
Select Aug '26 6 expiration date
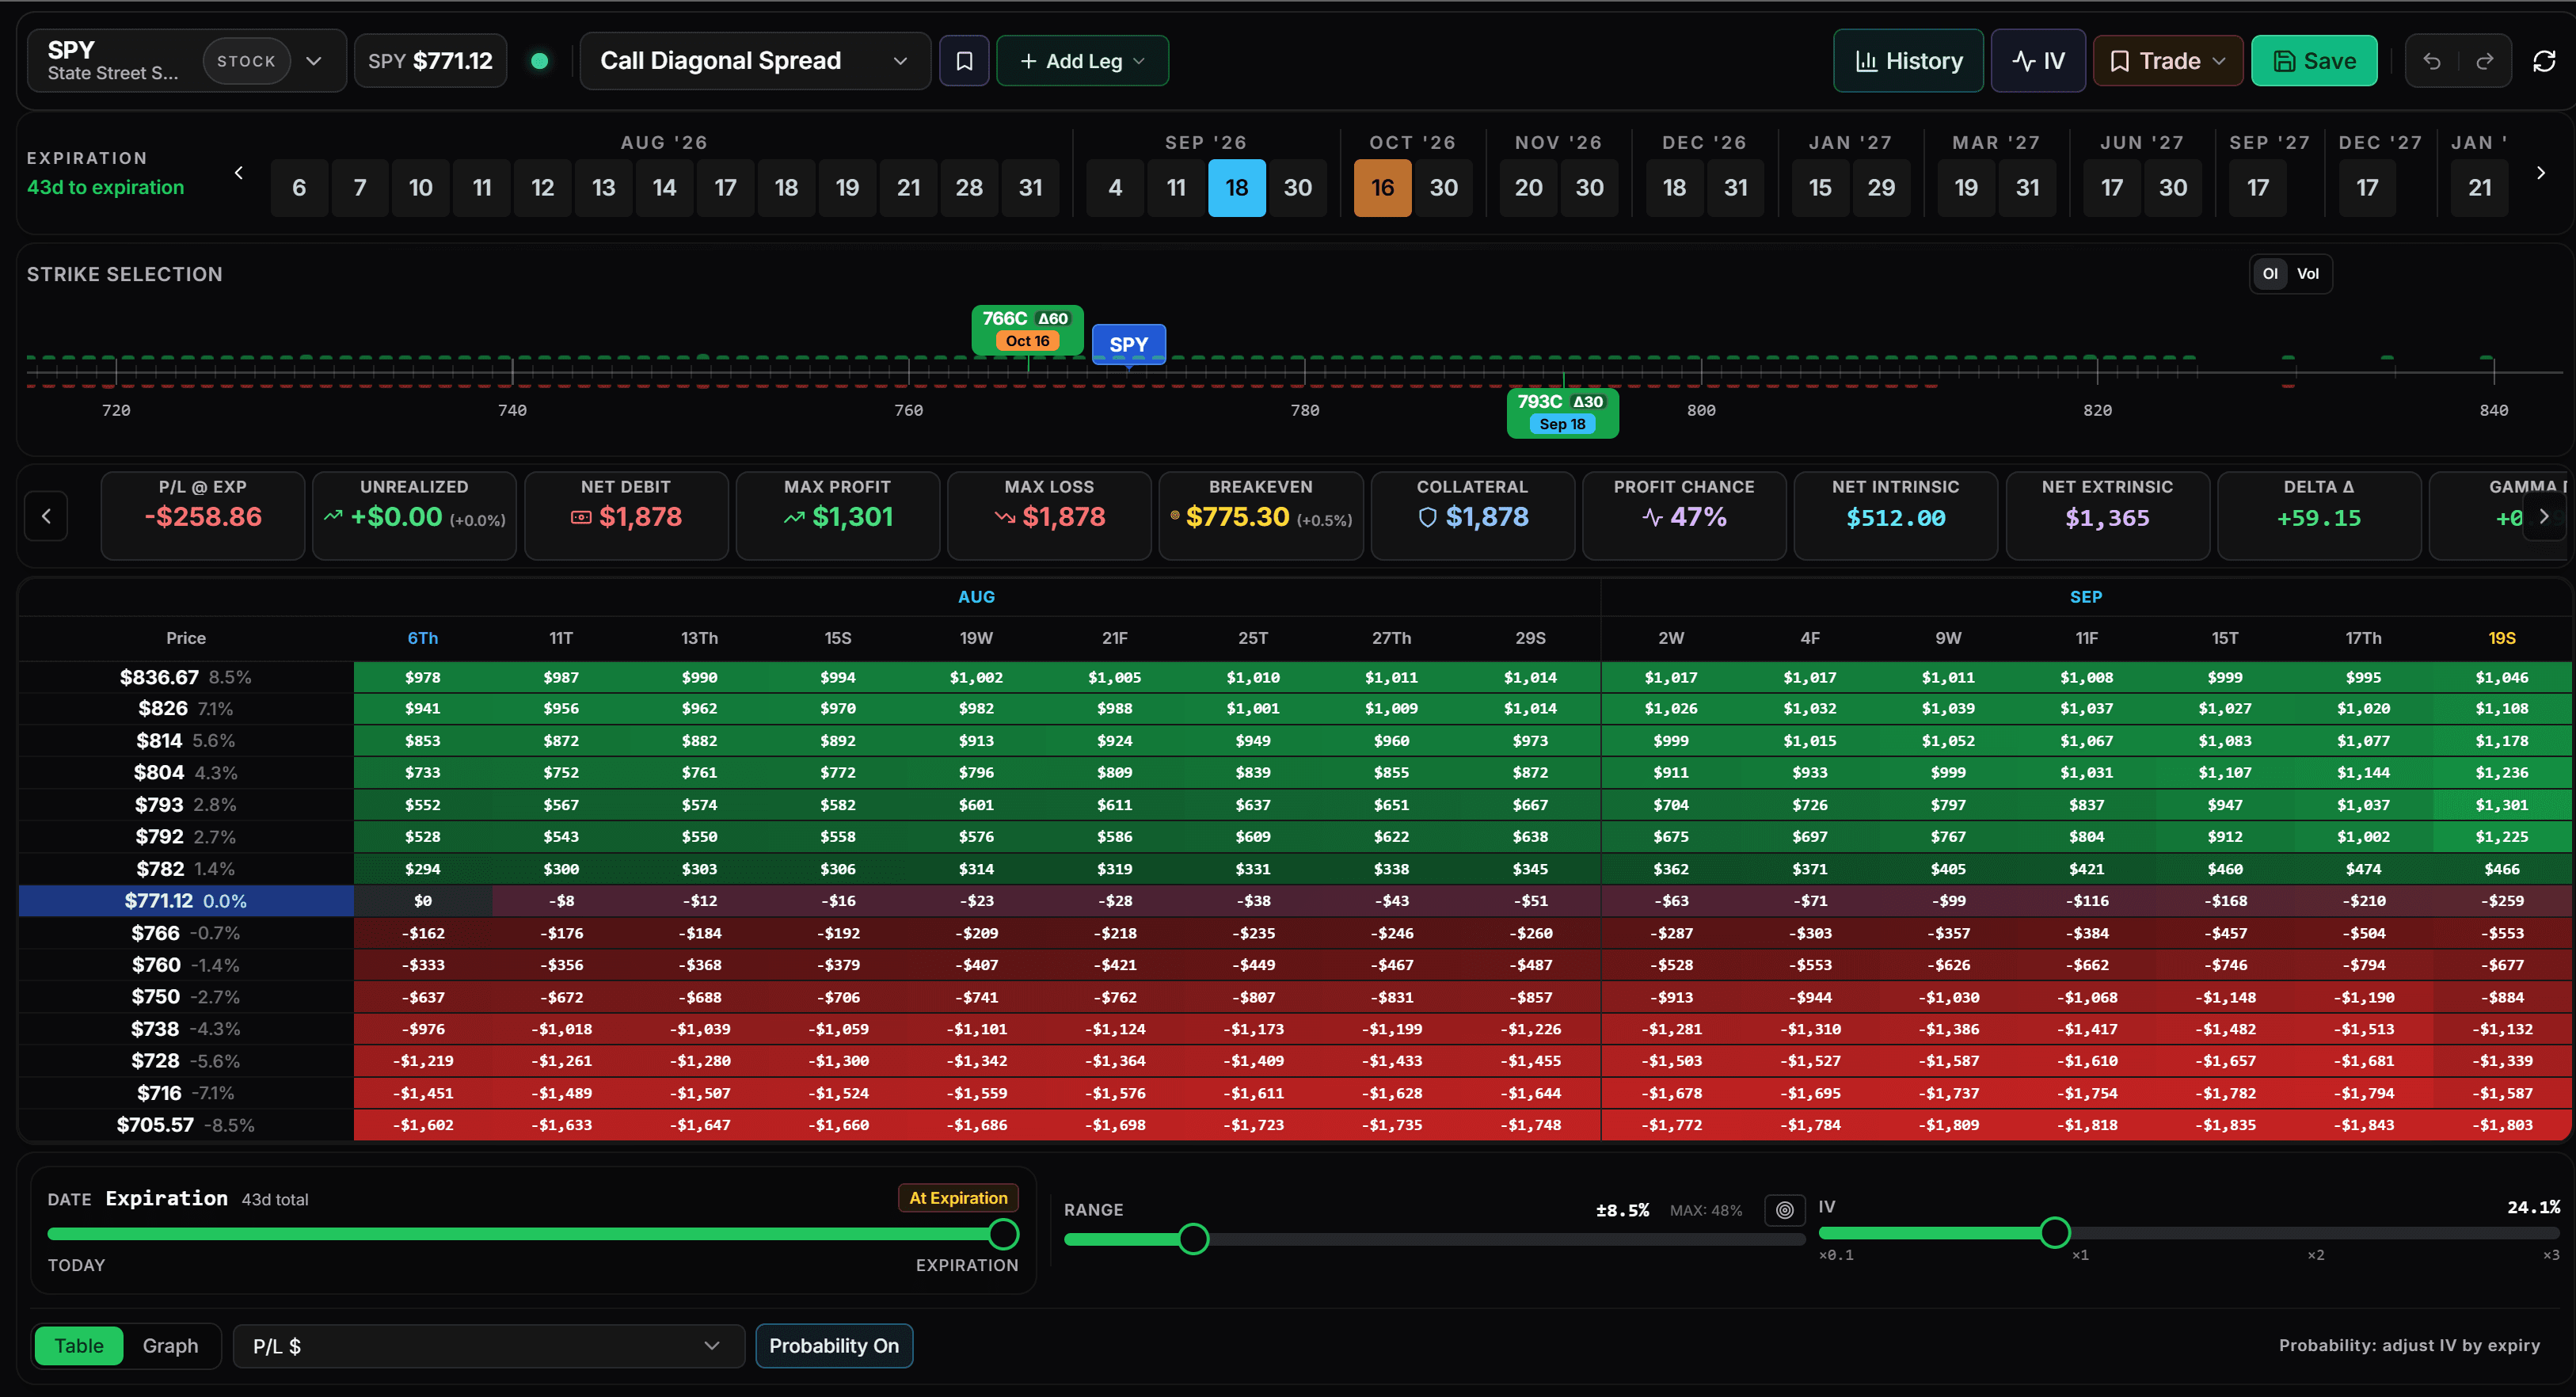tap(299, 188)
